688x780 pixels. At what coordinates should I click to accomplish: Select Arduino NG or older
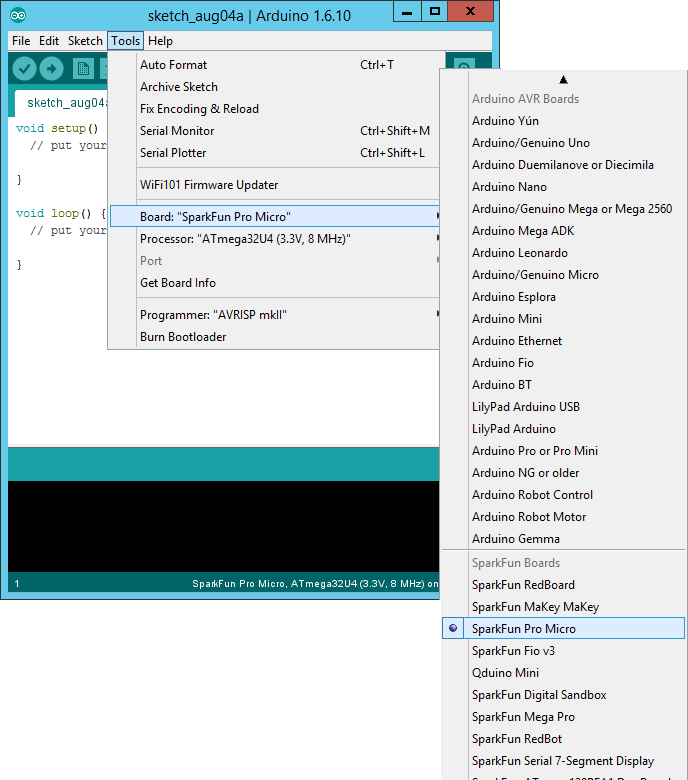[563, 473]
